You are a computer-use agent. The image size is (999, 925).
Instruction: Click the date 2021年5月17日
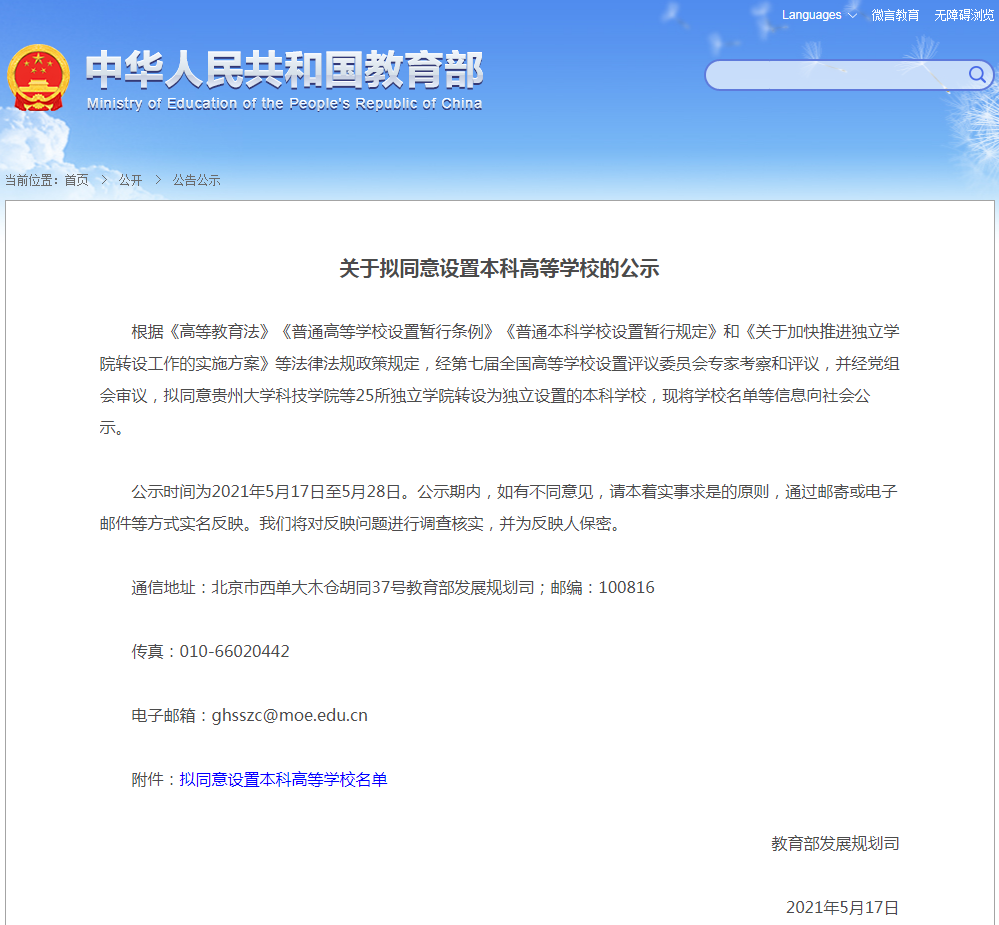(x=841, y=907)
